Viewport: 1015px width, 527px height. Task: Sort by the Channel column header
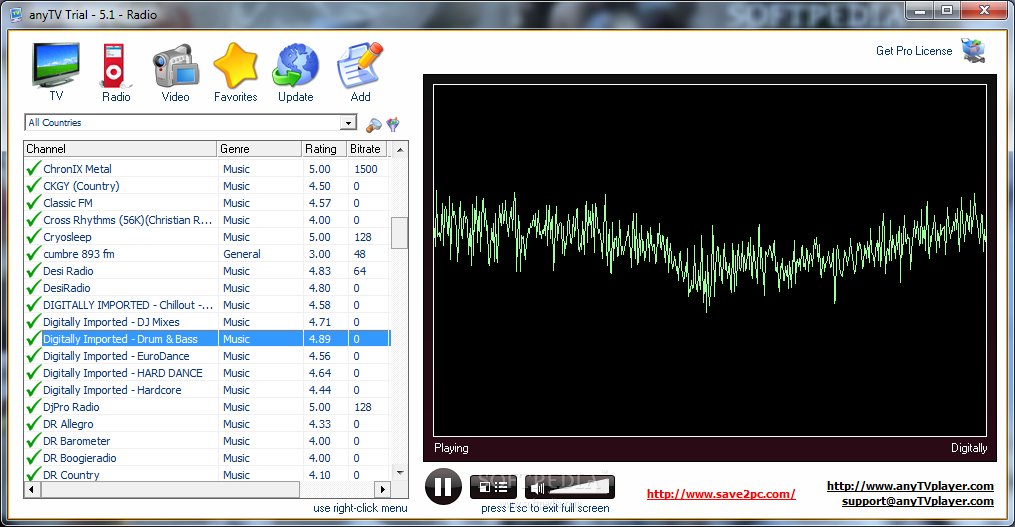coord(120,149)
